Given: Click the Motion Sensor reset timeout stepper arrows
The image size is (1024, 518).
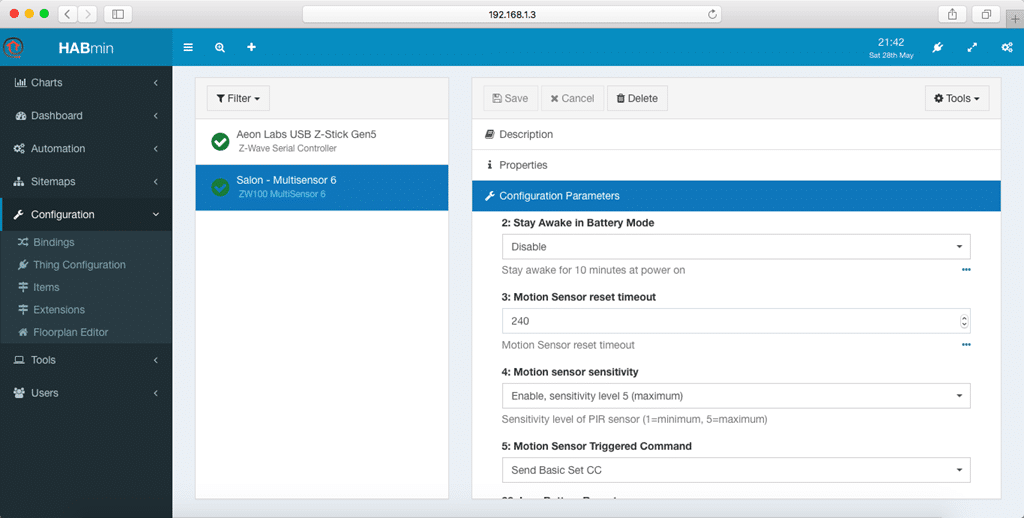Looking at the screenshot, I should [x=964, y=321].
